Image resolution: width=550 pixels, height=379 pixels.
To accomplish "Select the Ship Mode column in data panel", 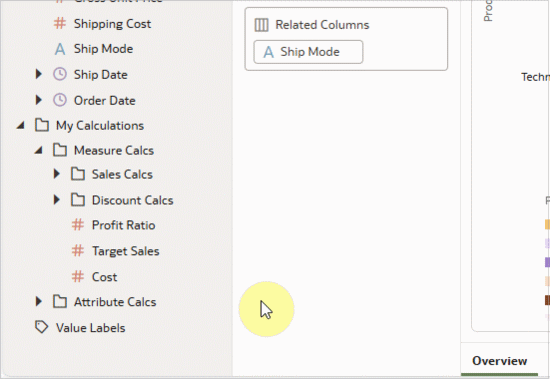I will pyautogui.click(x=103, y=49).
